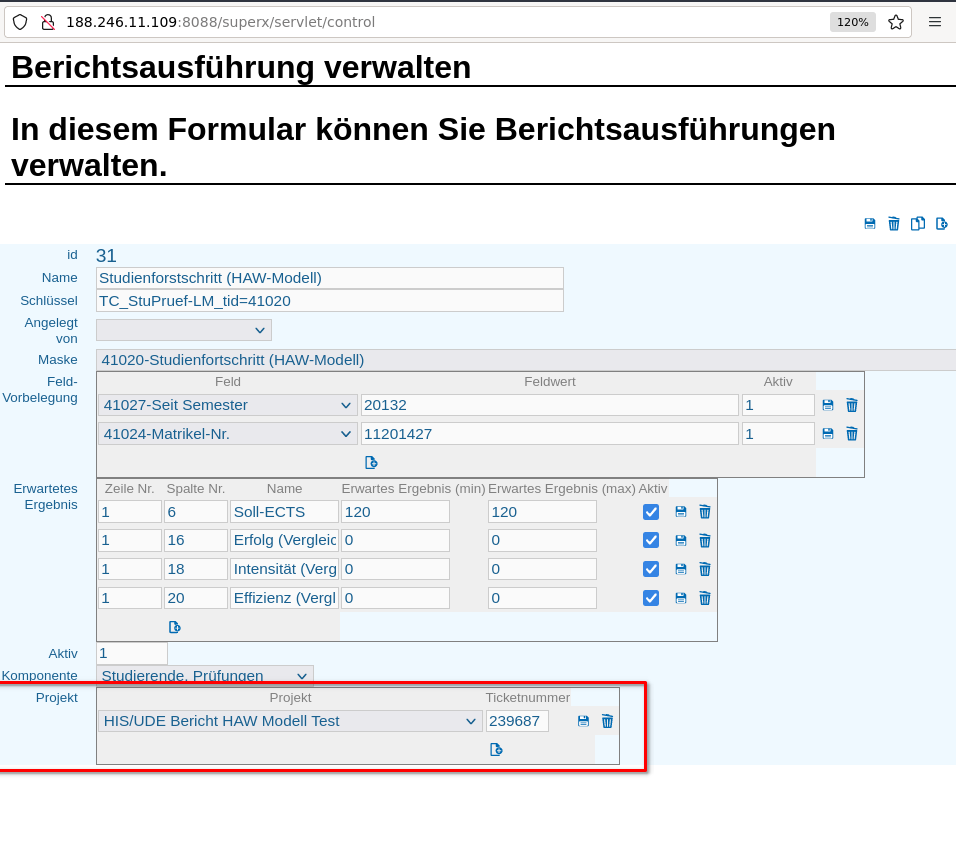Open the Angelegt von dropdown
The width and height of the screenshot is (956, 841).
coord(184,330)
